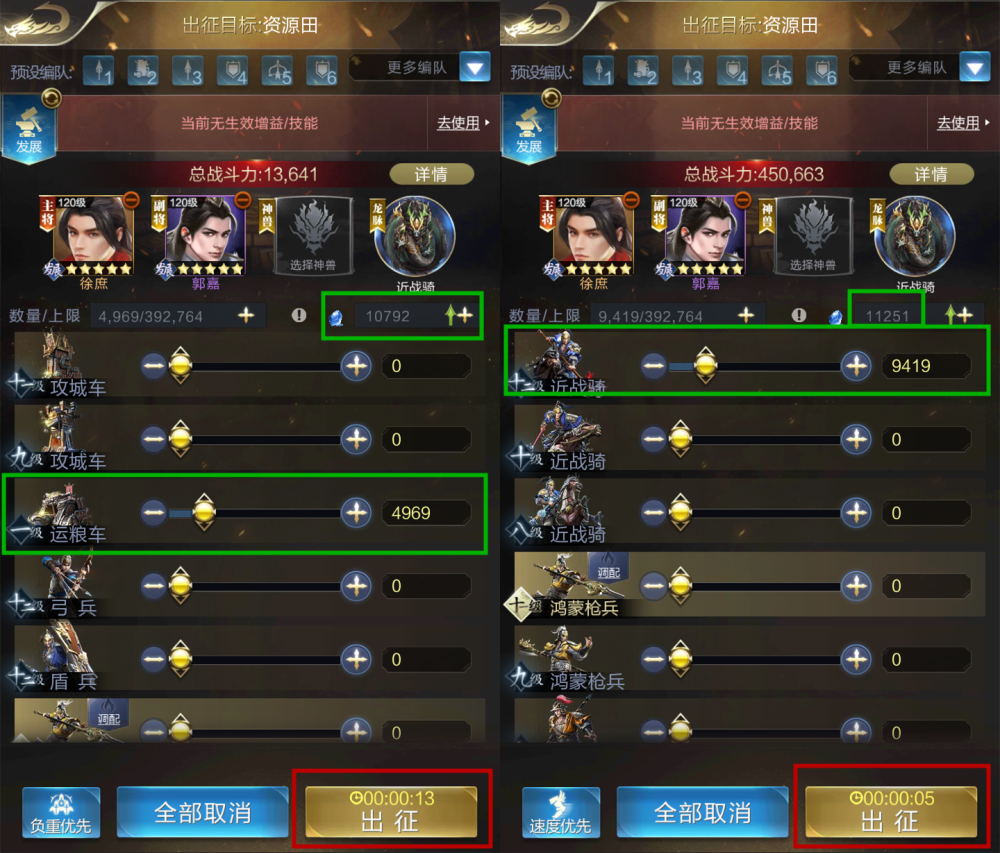Select preset formation 3 in left panel
Image resolution: width=1000 pixels, height=853 pixels.
188,70
